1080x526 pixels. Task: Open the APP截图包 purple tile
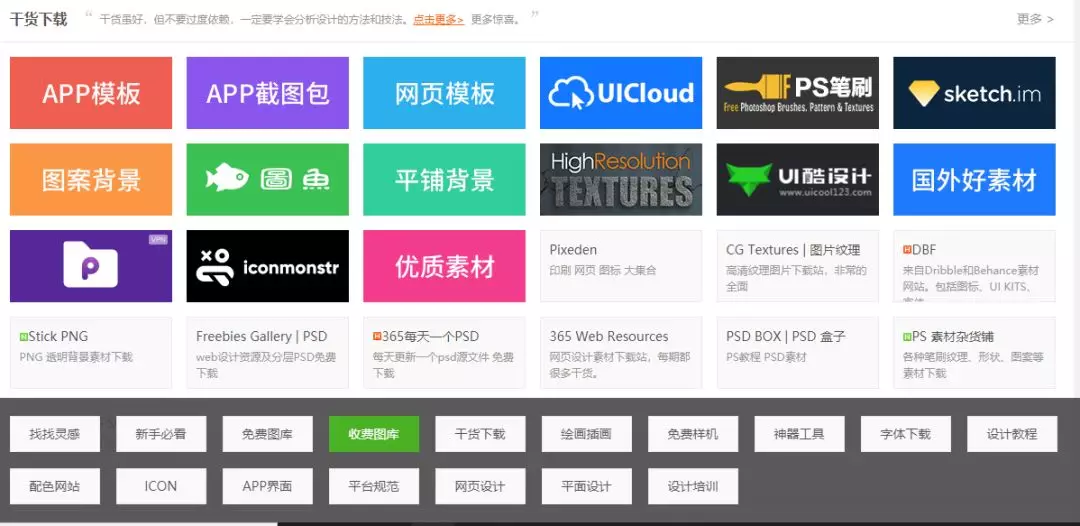267,93
